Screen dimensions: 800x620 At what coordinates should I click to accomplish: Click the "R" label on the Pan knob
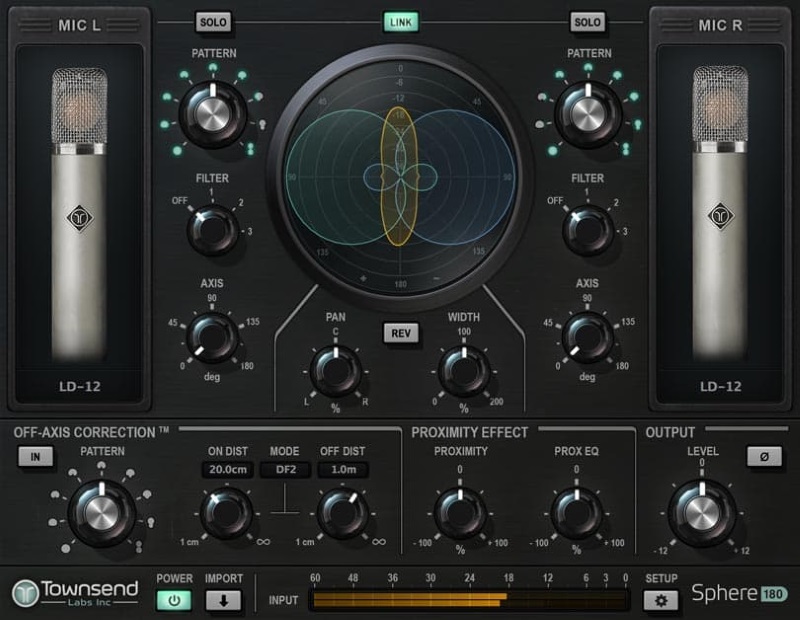(365, 402)
